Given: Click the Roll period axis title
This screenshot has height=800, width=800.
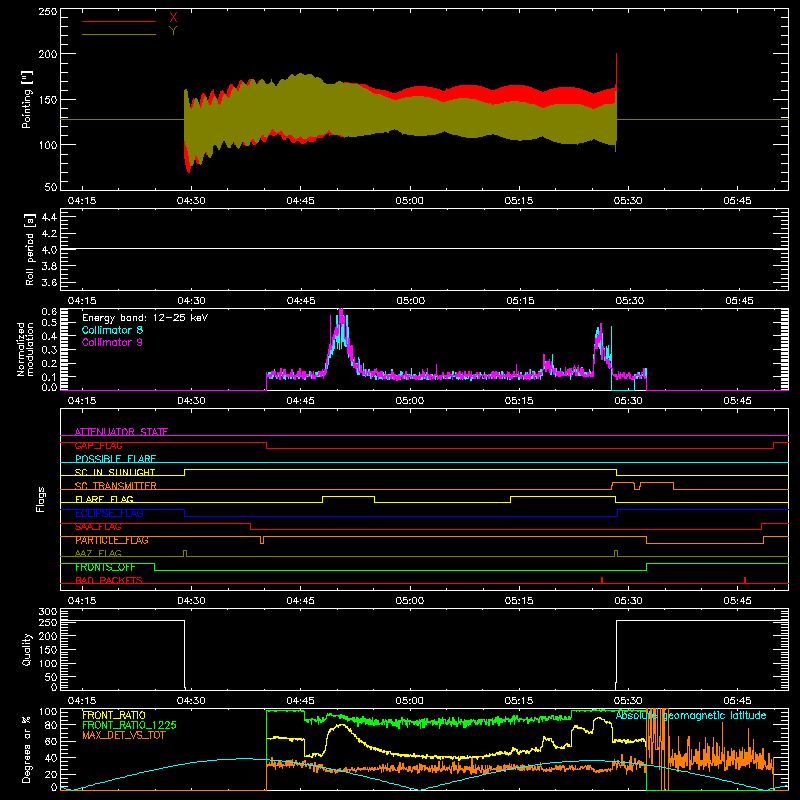Looking at the screenshot, I should tap(29, 249).
